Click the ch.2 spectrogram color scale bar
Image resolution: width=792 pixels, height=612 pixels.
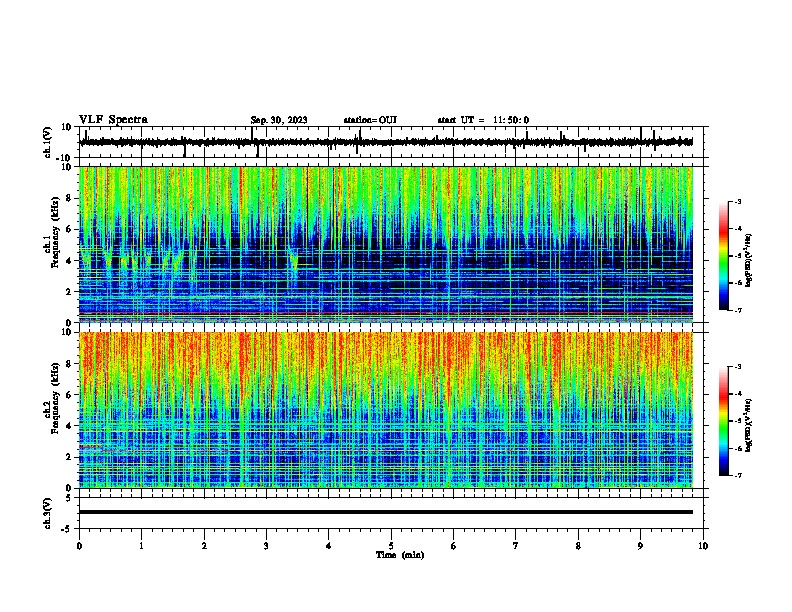click(724, 421)
